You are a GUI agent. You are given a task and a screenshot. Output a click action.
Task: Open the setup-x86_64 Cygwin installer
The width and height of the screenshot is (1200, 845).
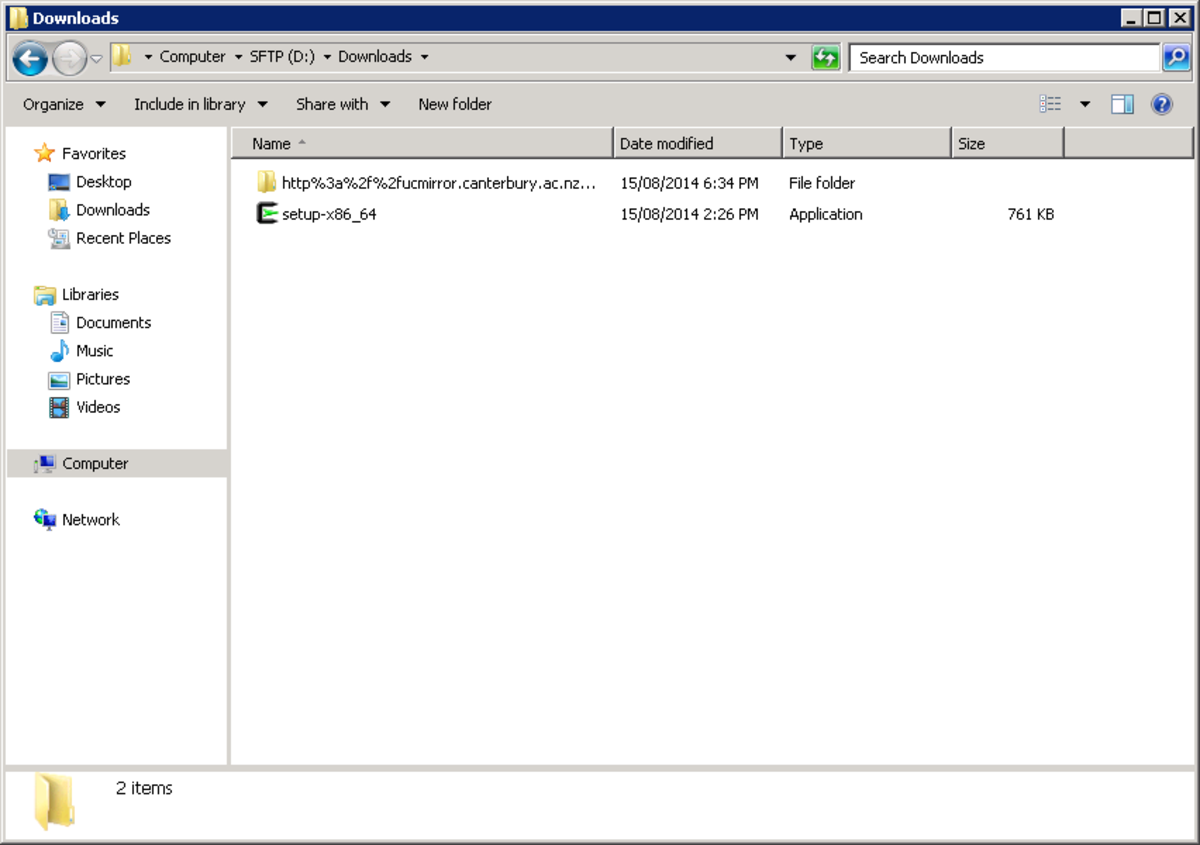coord(330,213)
